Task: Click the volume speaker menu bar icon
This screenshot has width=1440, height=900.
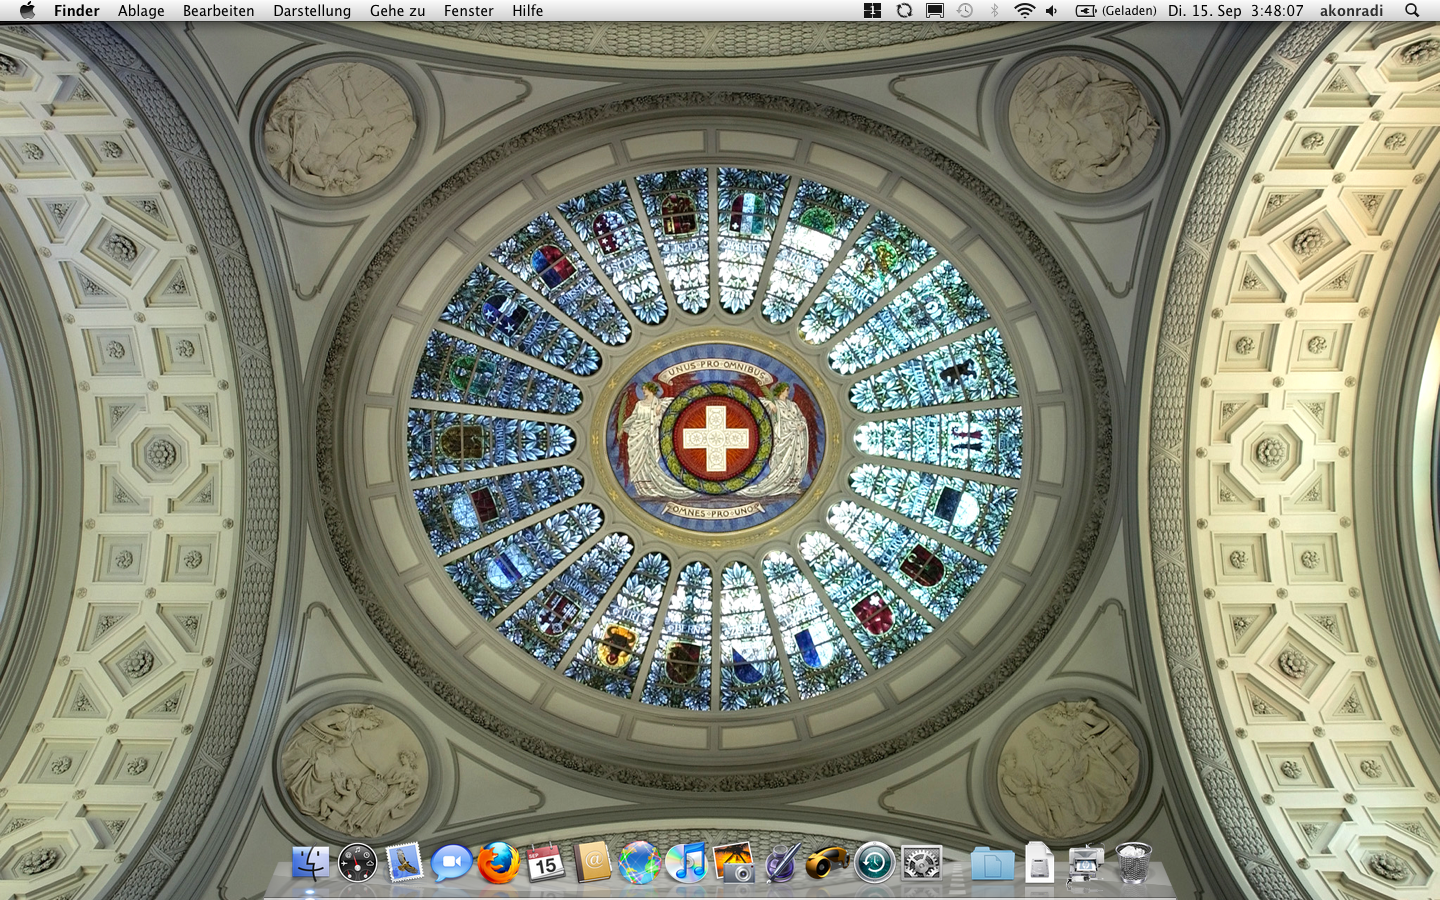Action: (1052, 10)
